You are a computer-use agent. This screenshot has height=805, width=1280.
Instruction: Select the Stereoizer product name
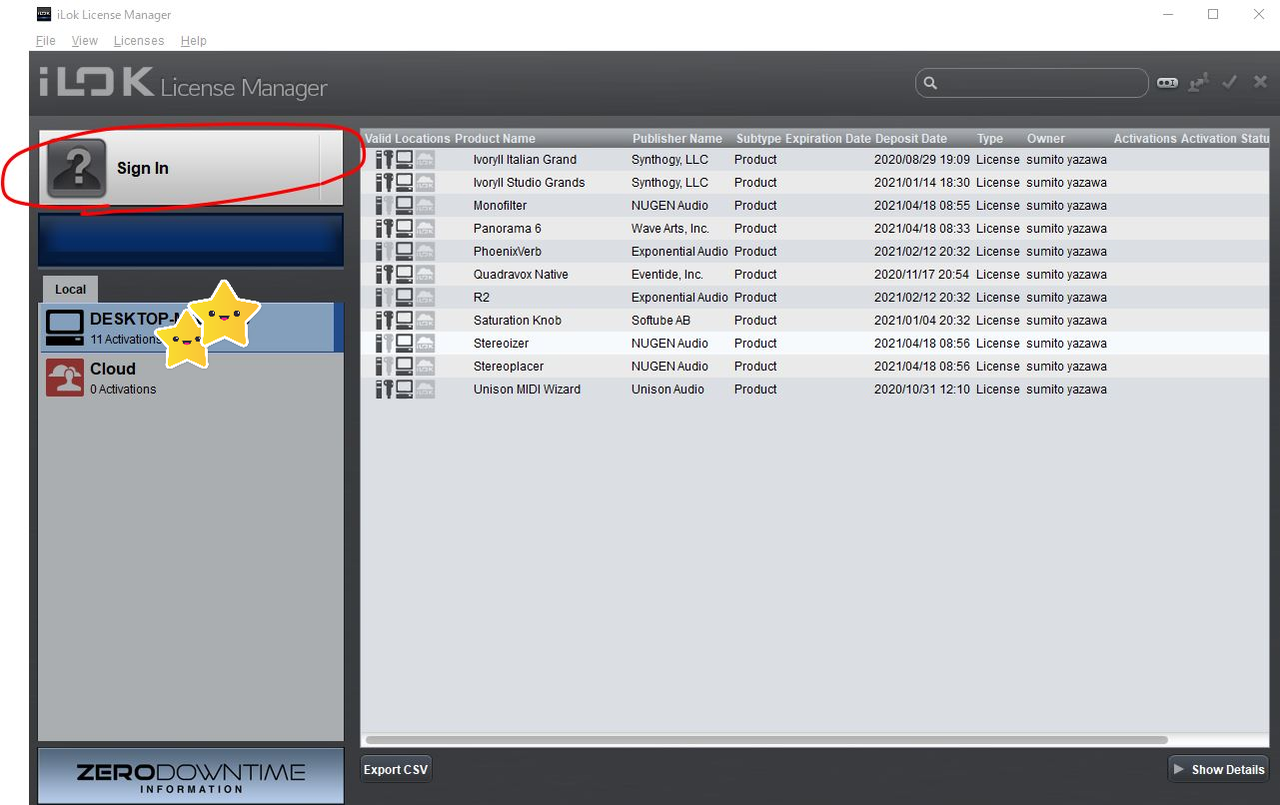(x=501, y=343)
